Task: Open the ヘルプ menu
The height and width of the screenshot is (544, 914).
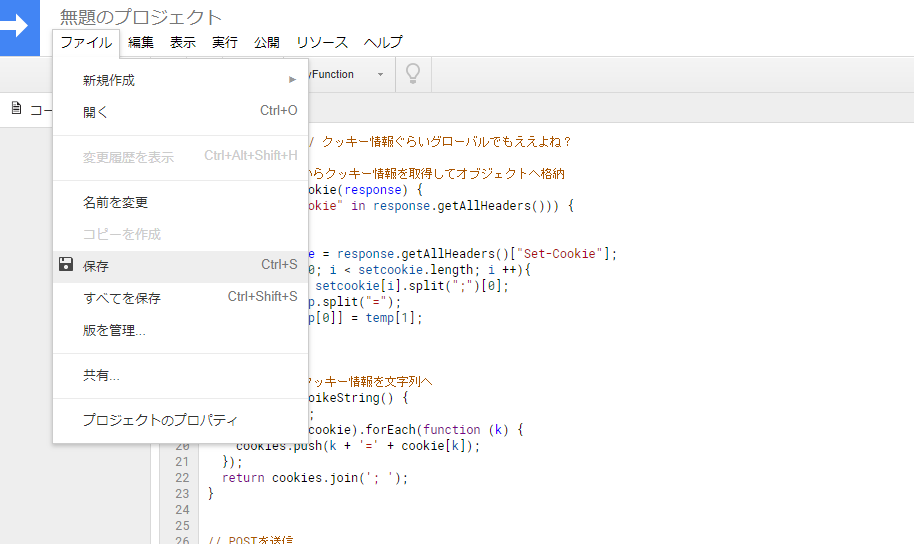Action: 383,42
